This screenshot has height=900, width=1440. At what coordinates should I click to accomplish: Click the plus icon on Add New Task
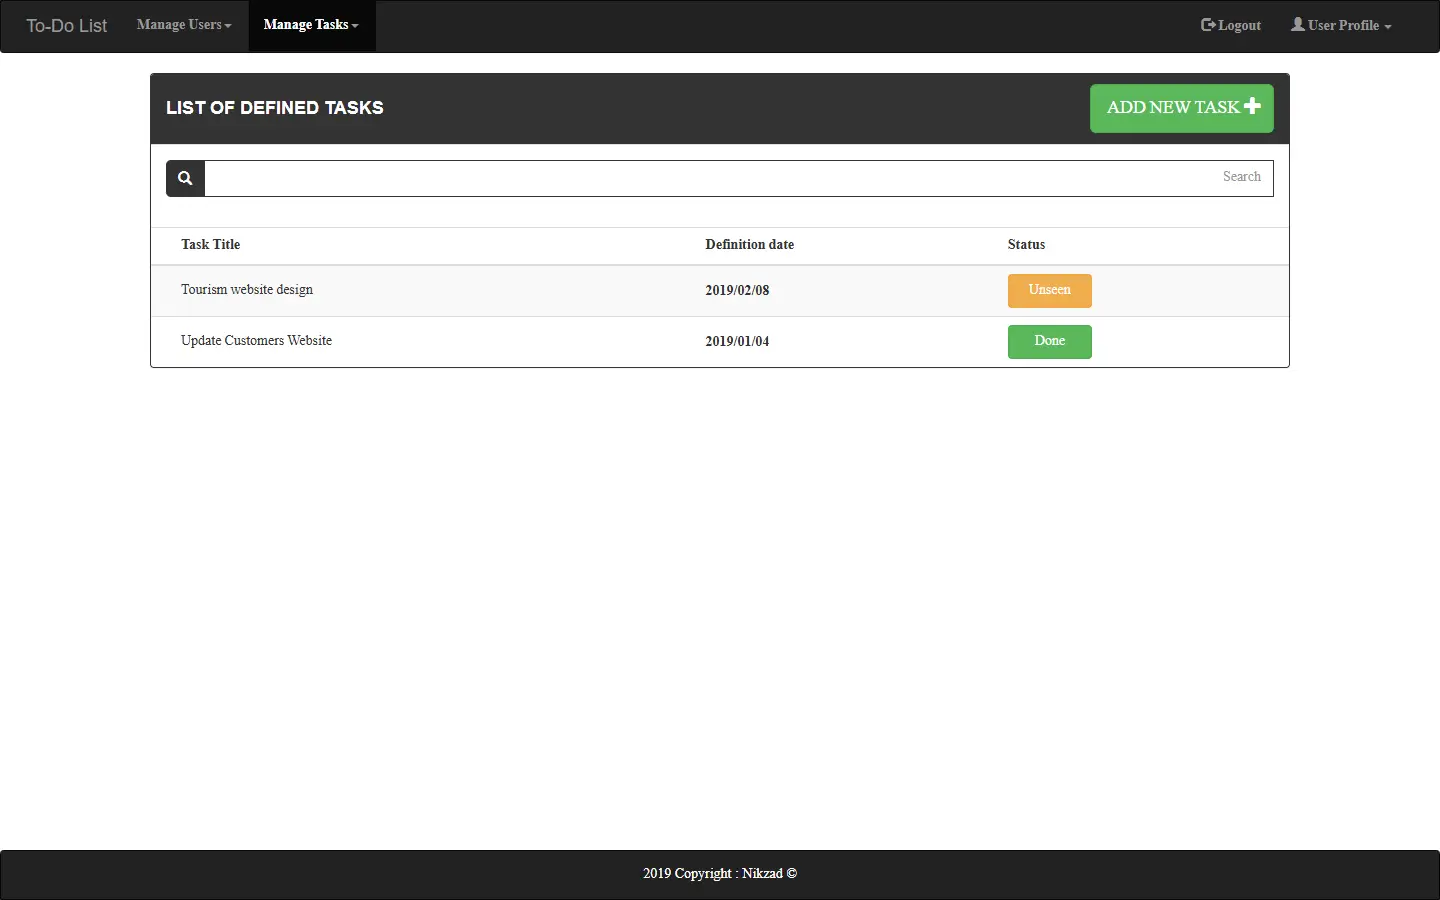1252,106
